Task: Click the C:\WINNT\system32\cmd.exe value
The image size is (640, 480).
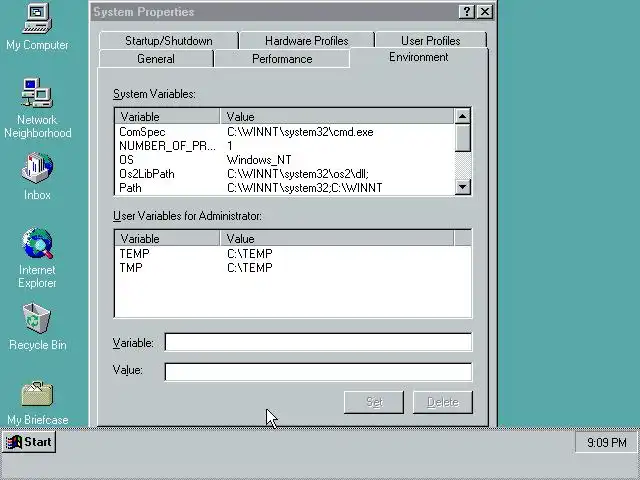Action: pos(300,132)
